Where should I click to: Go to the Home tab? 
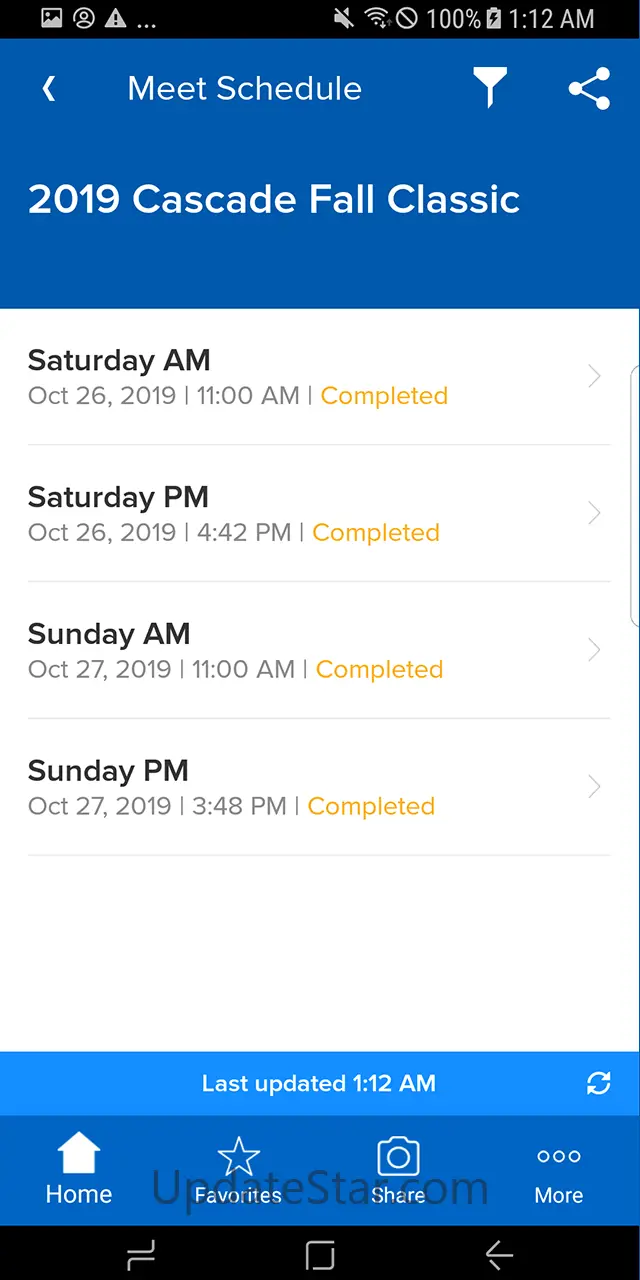(x=79, y=1169)
